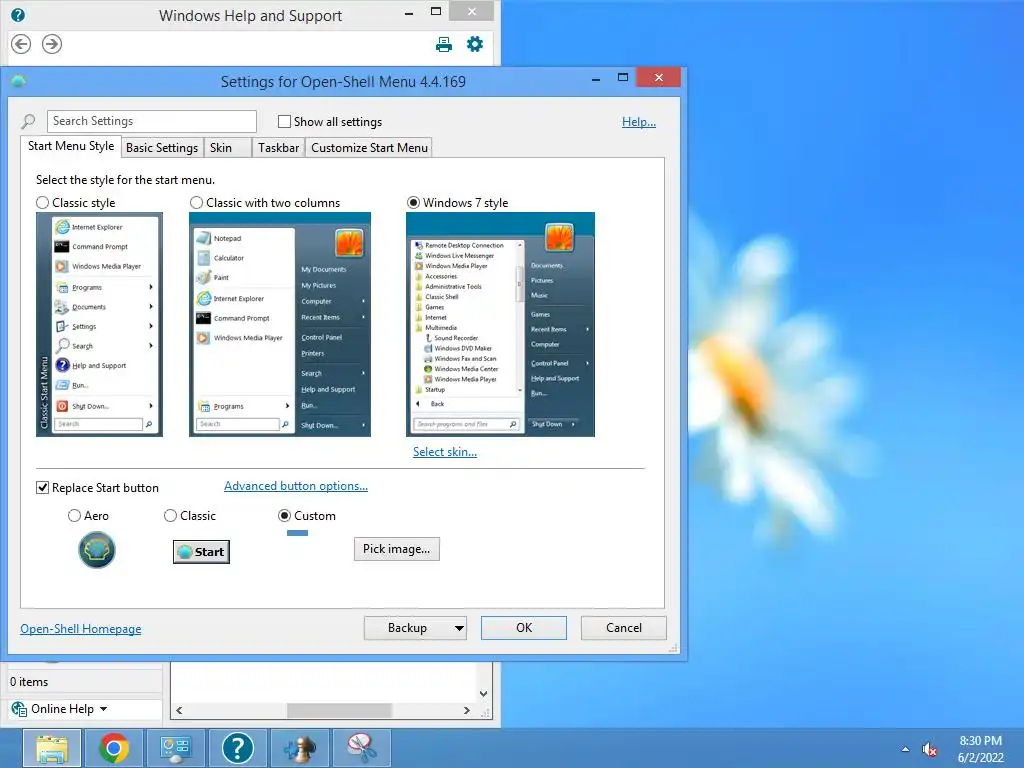The height and width of the screenshot is (768, 1024).
Task: Confirm settings with OK button
Action: 524,628
